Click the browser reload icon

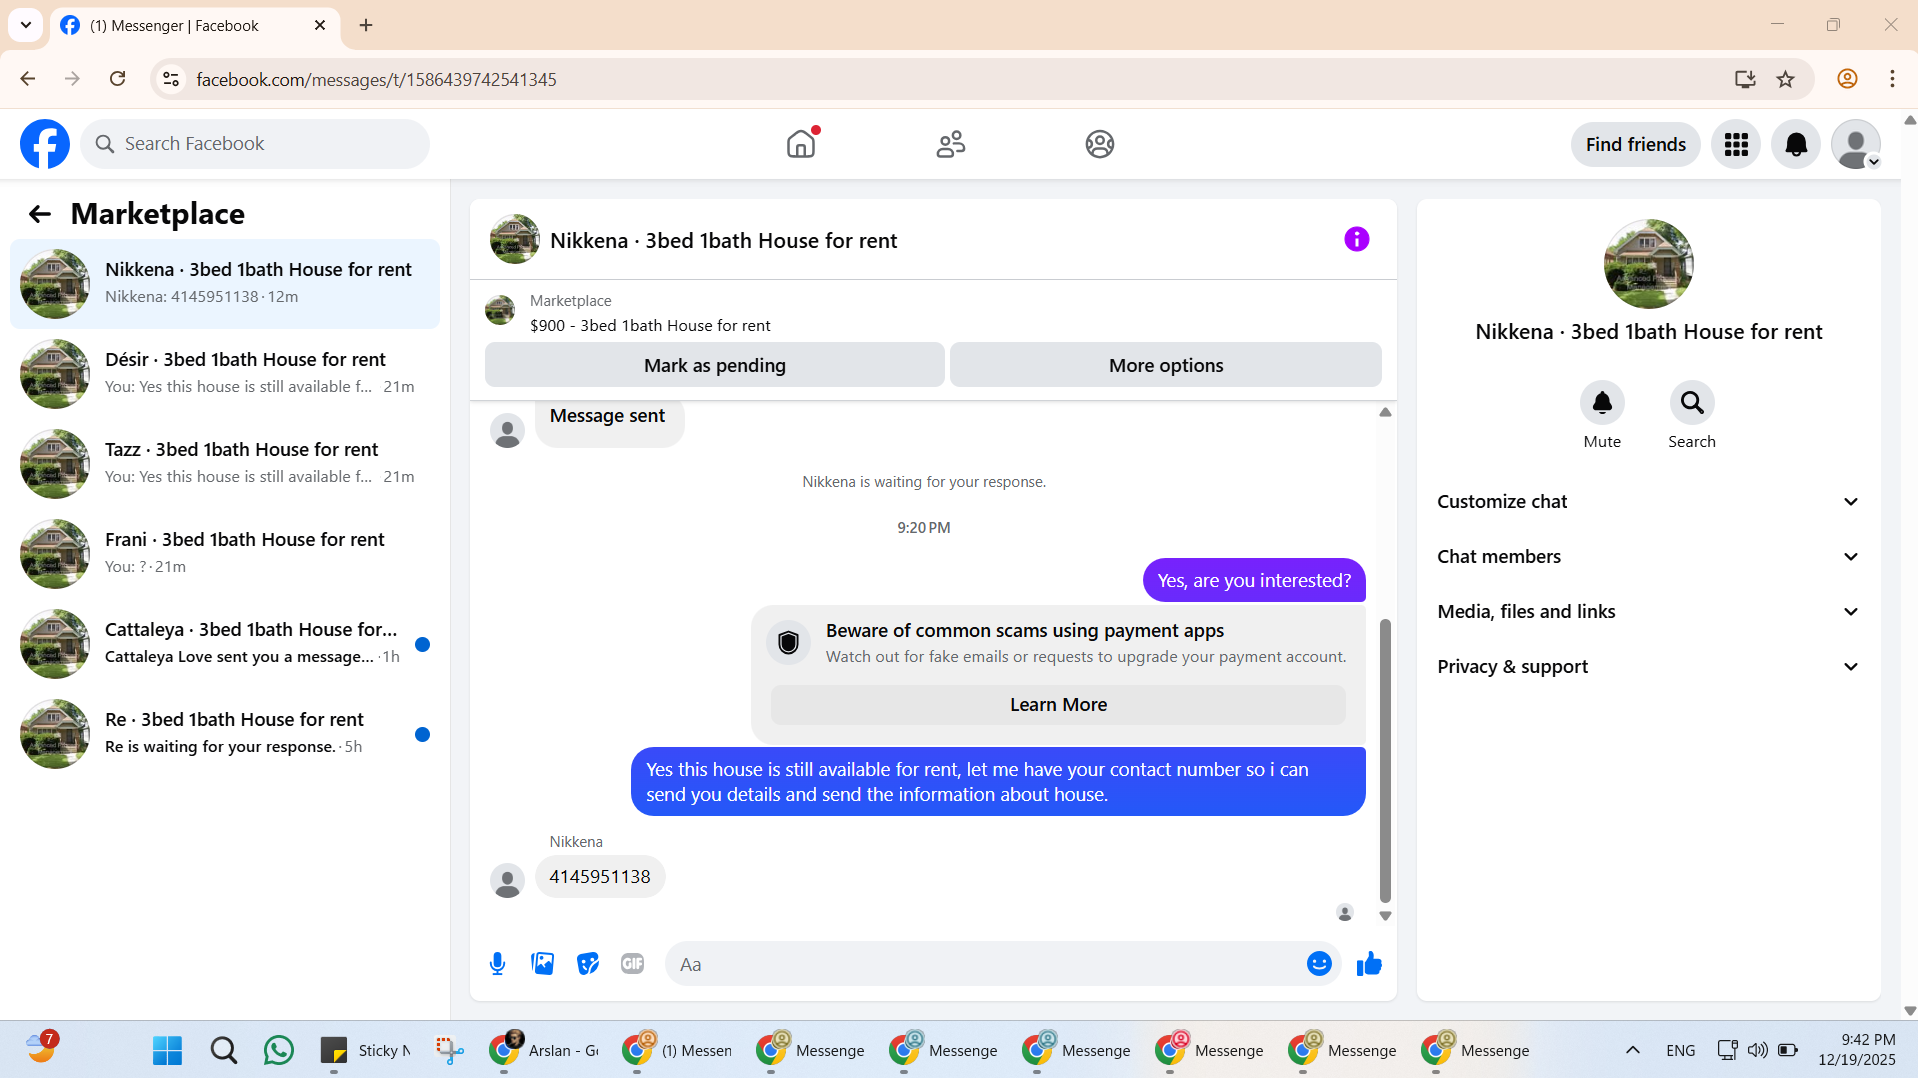tap(118, 79)
